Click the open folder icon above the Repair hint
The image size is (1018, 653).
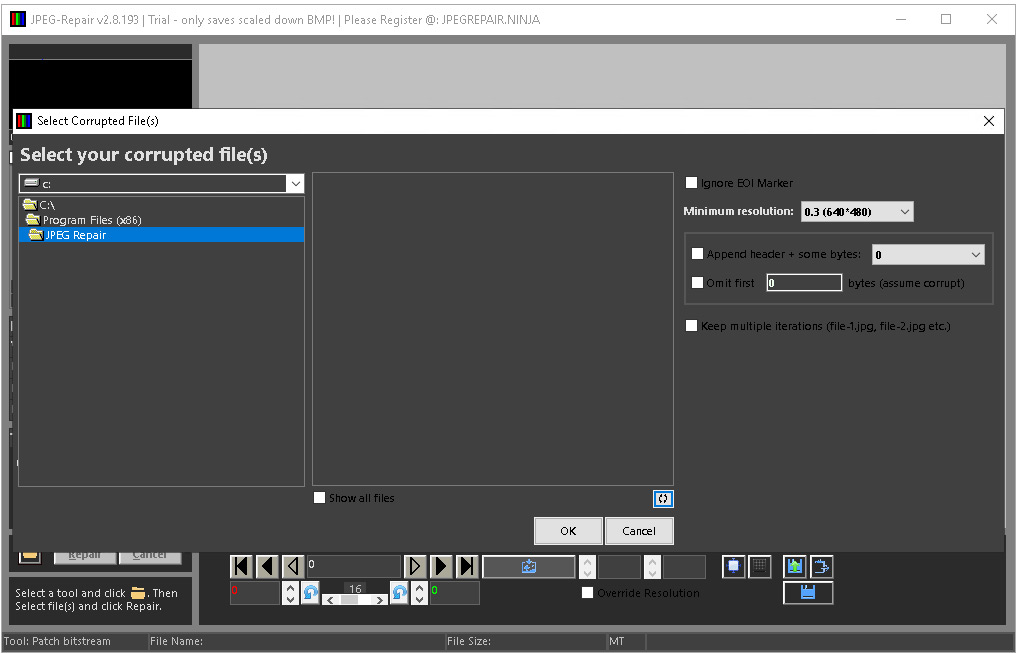tap(29, 557)
